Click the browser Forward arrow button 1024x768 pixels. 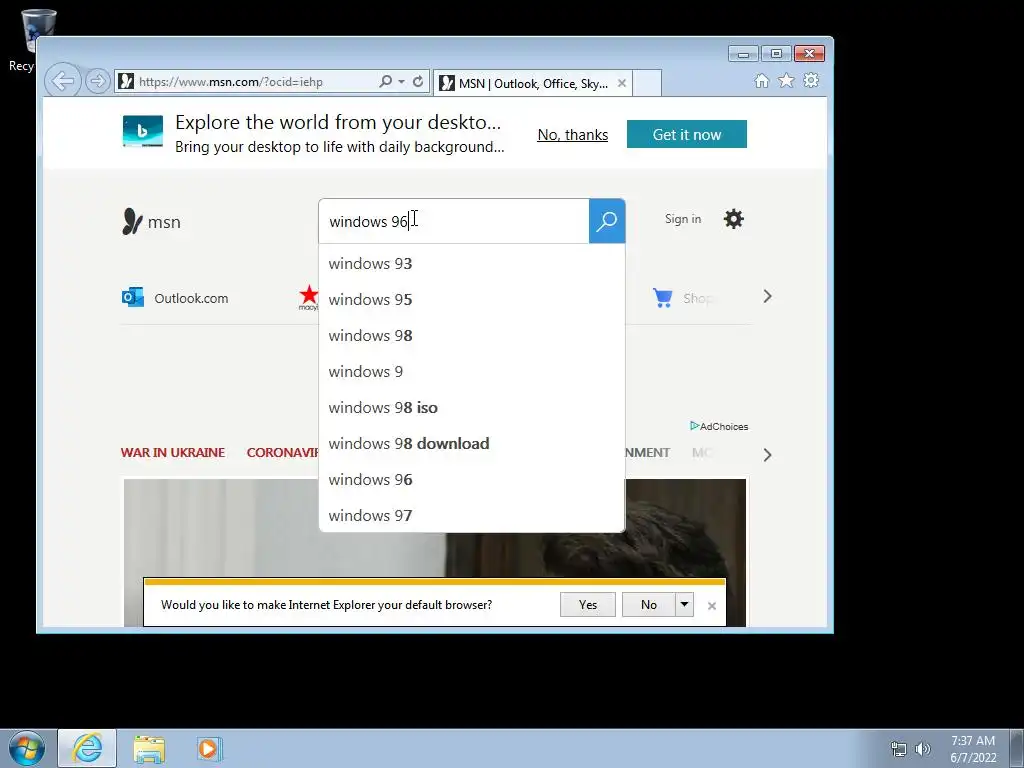pyautogui.click(x=97, y=82)
